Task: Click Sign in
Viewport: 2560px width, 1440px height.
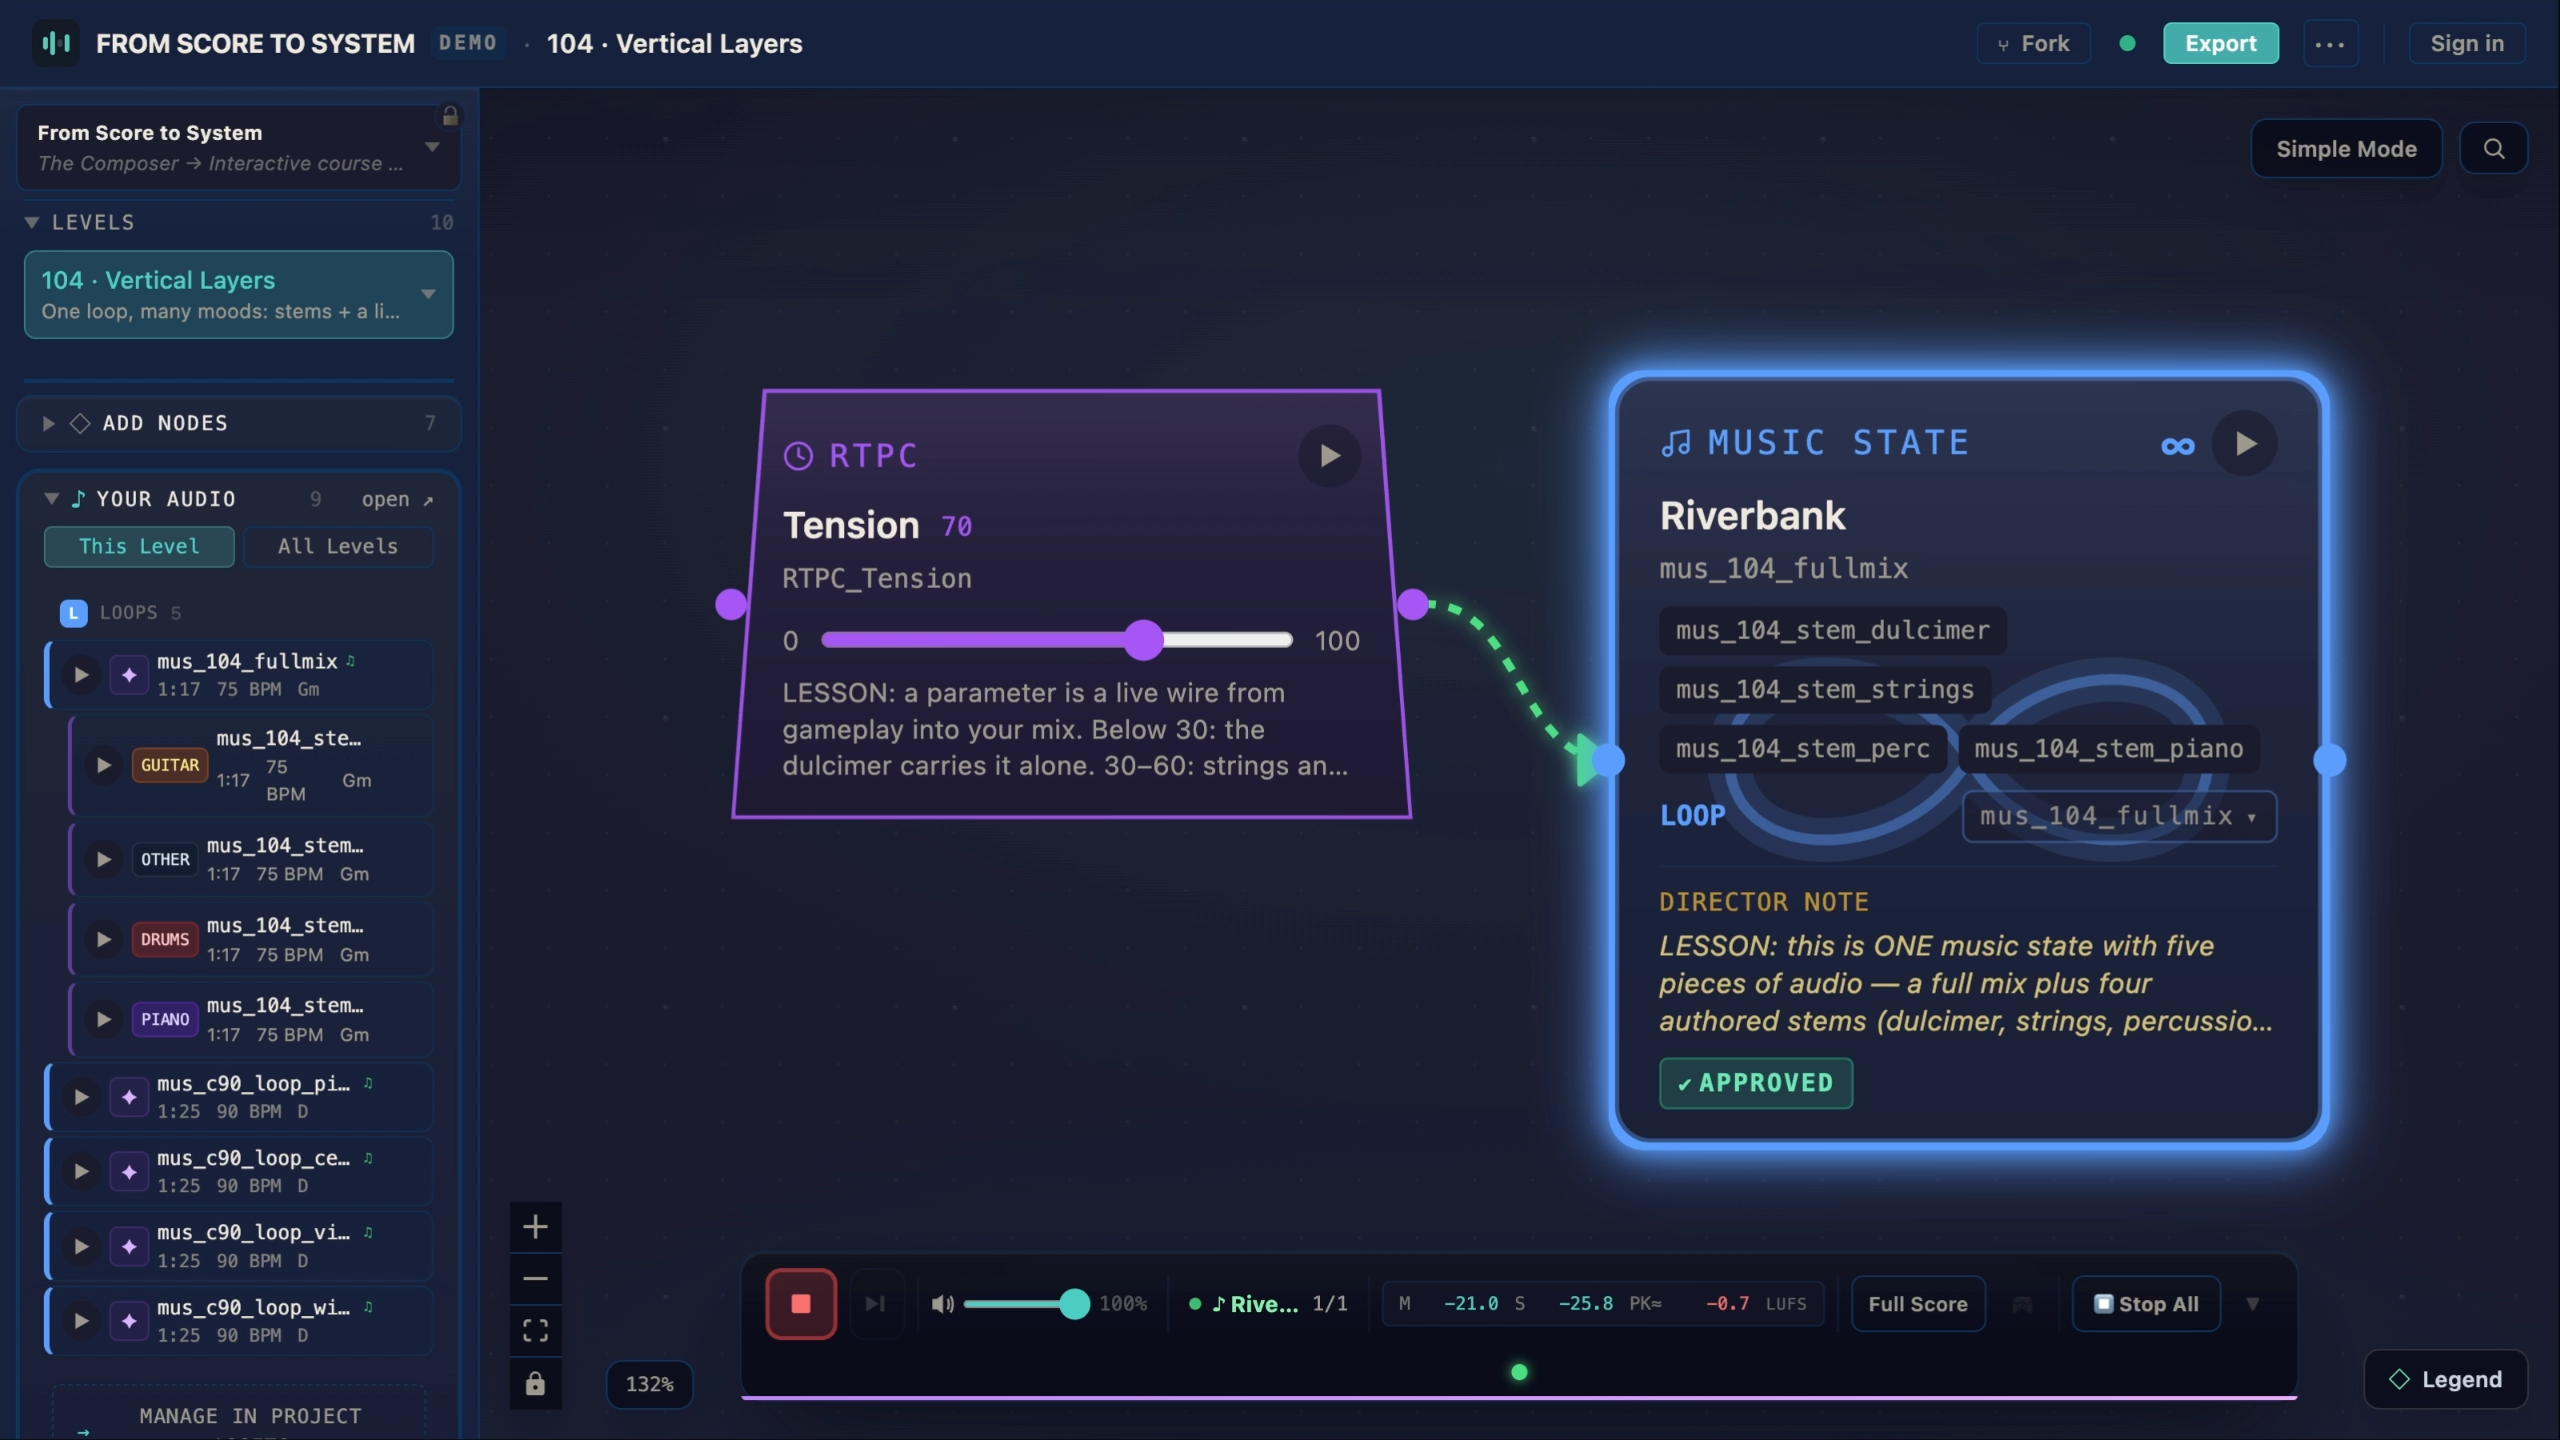Action: coord(2467,44)
